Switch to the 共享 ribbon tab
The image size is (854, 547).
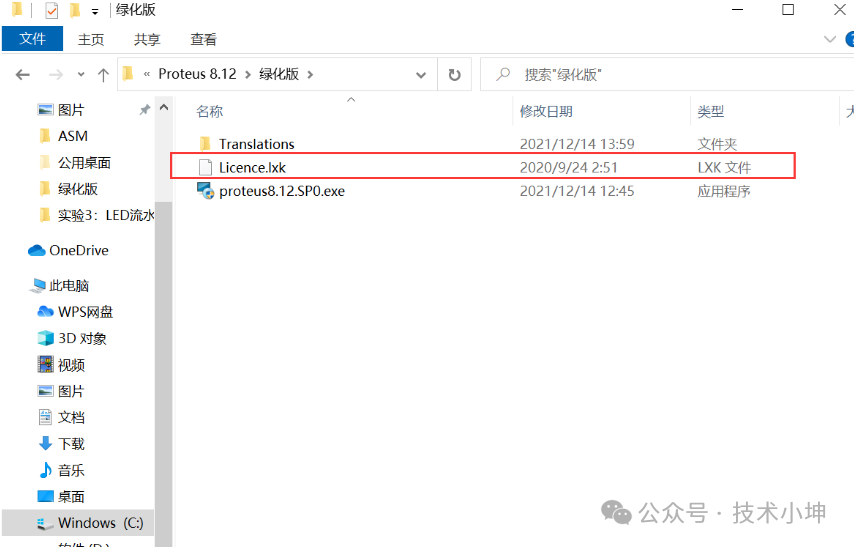pyautogui.click(x=147, y=39)
